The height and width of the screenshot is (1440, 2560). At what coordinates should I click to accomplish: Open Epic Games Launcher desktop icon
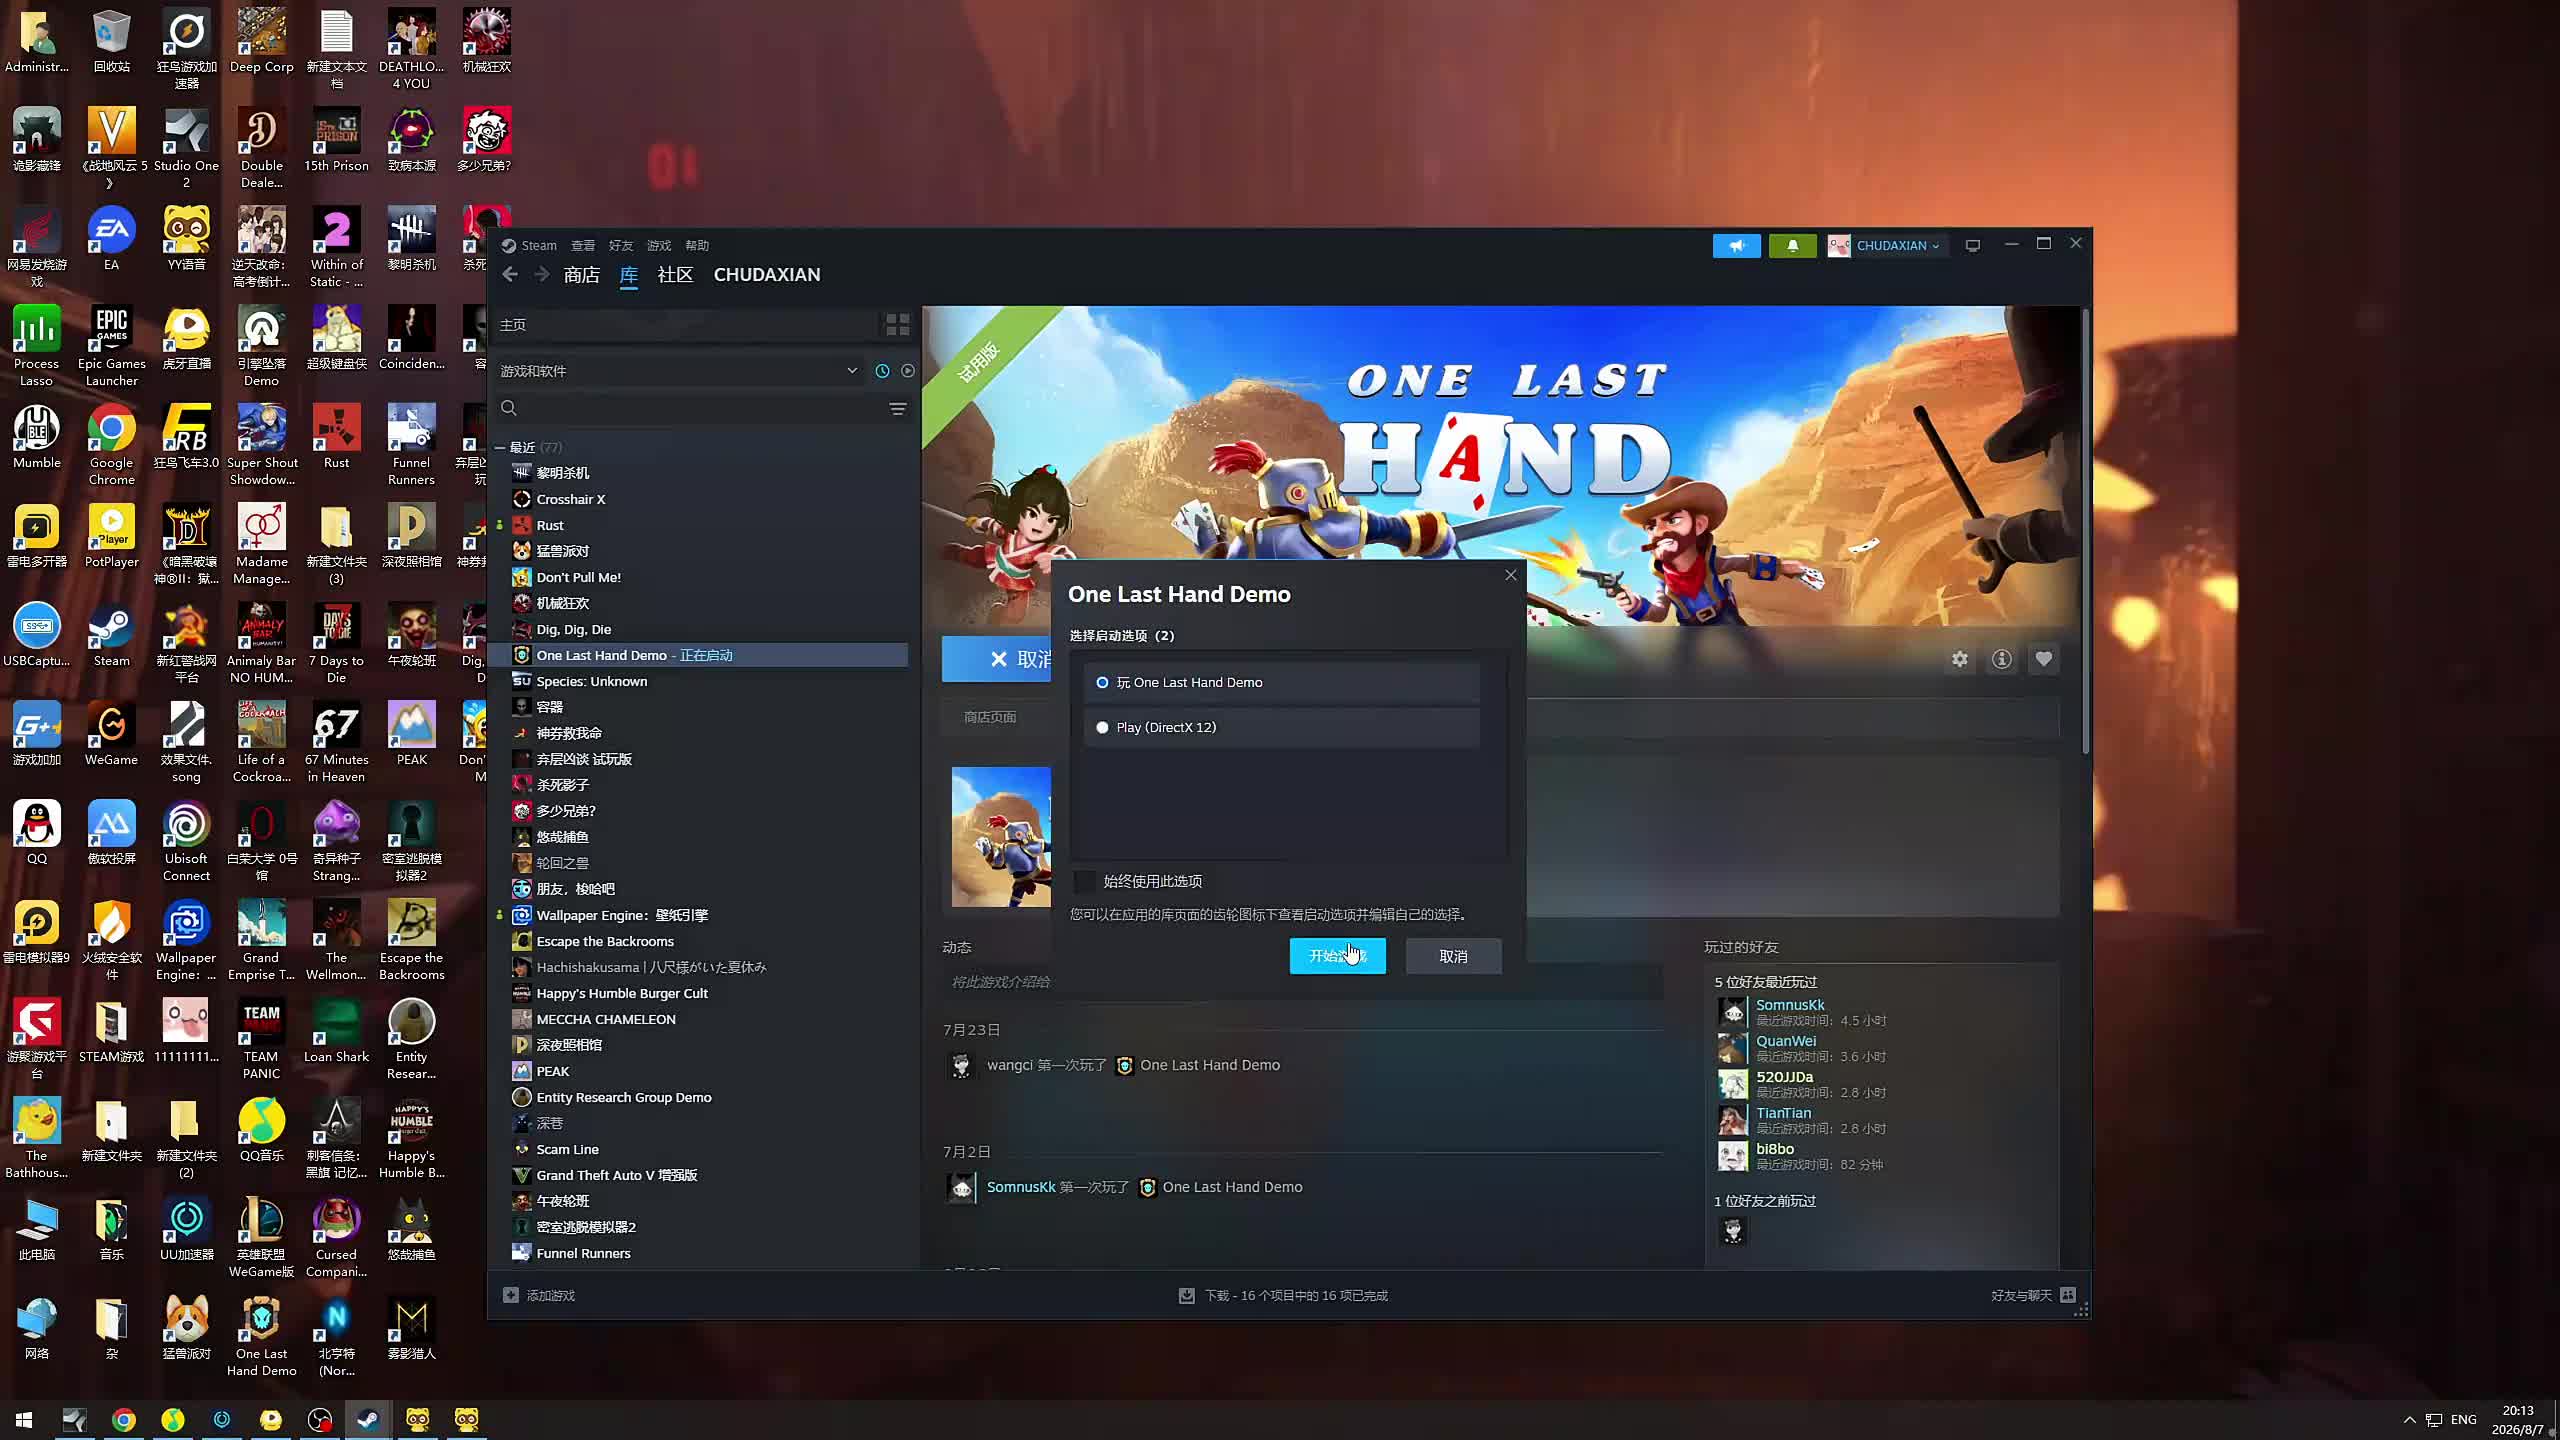(111, 346)
